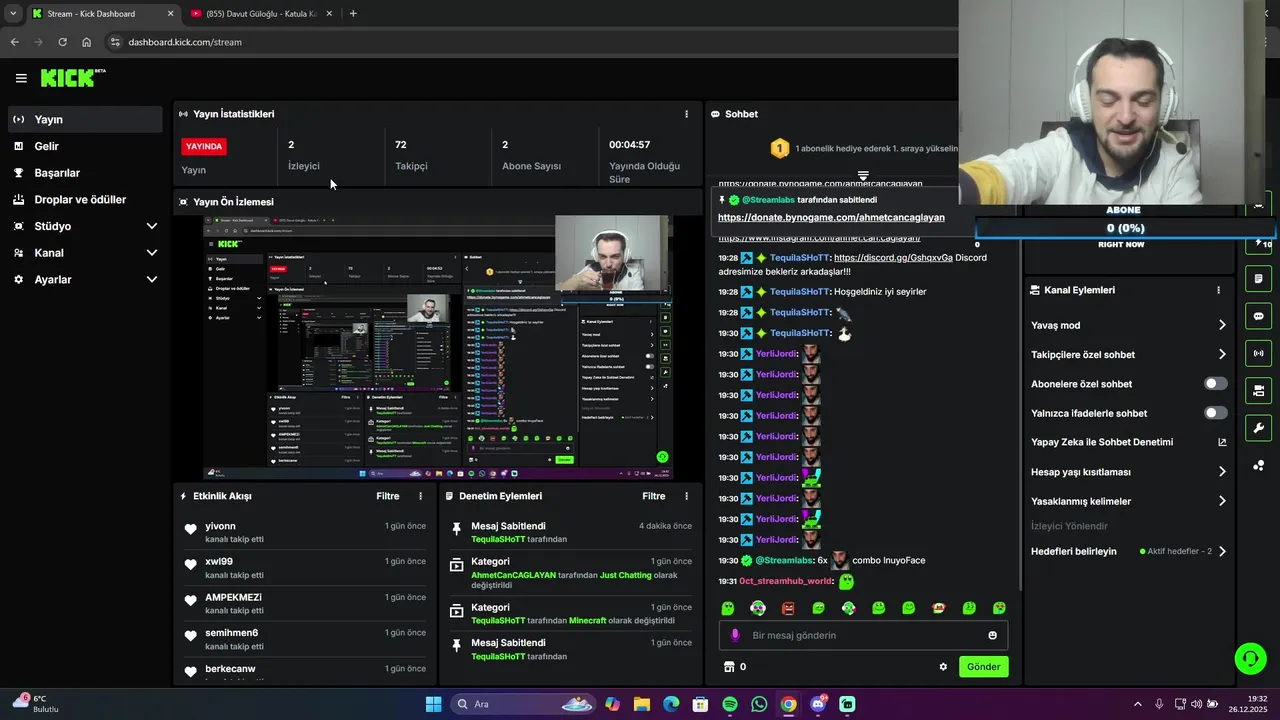Screen dimensions: 1280x720
Task: Click the dashboard.kick.com/stream address bar
Action: tap(185, 42)
